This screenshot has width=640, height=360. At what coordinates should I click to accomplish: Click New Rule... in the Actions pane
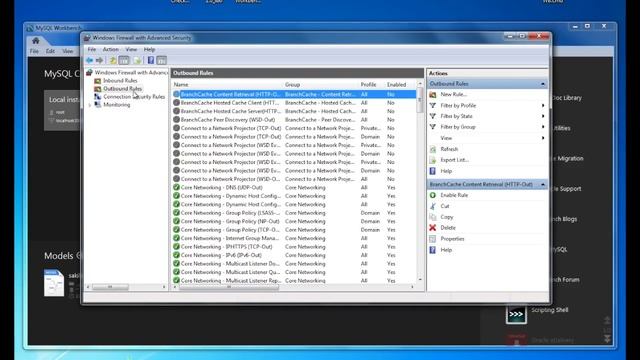coord(453,94)
